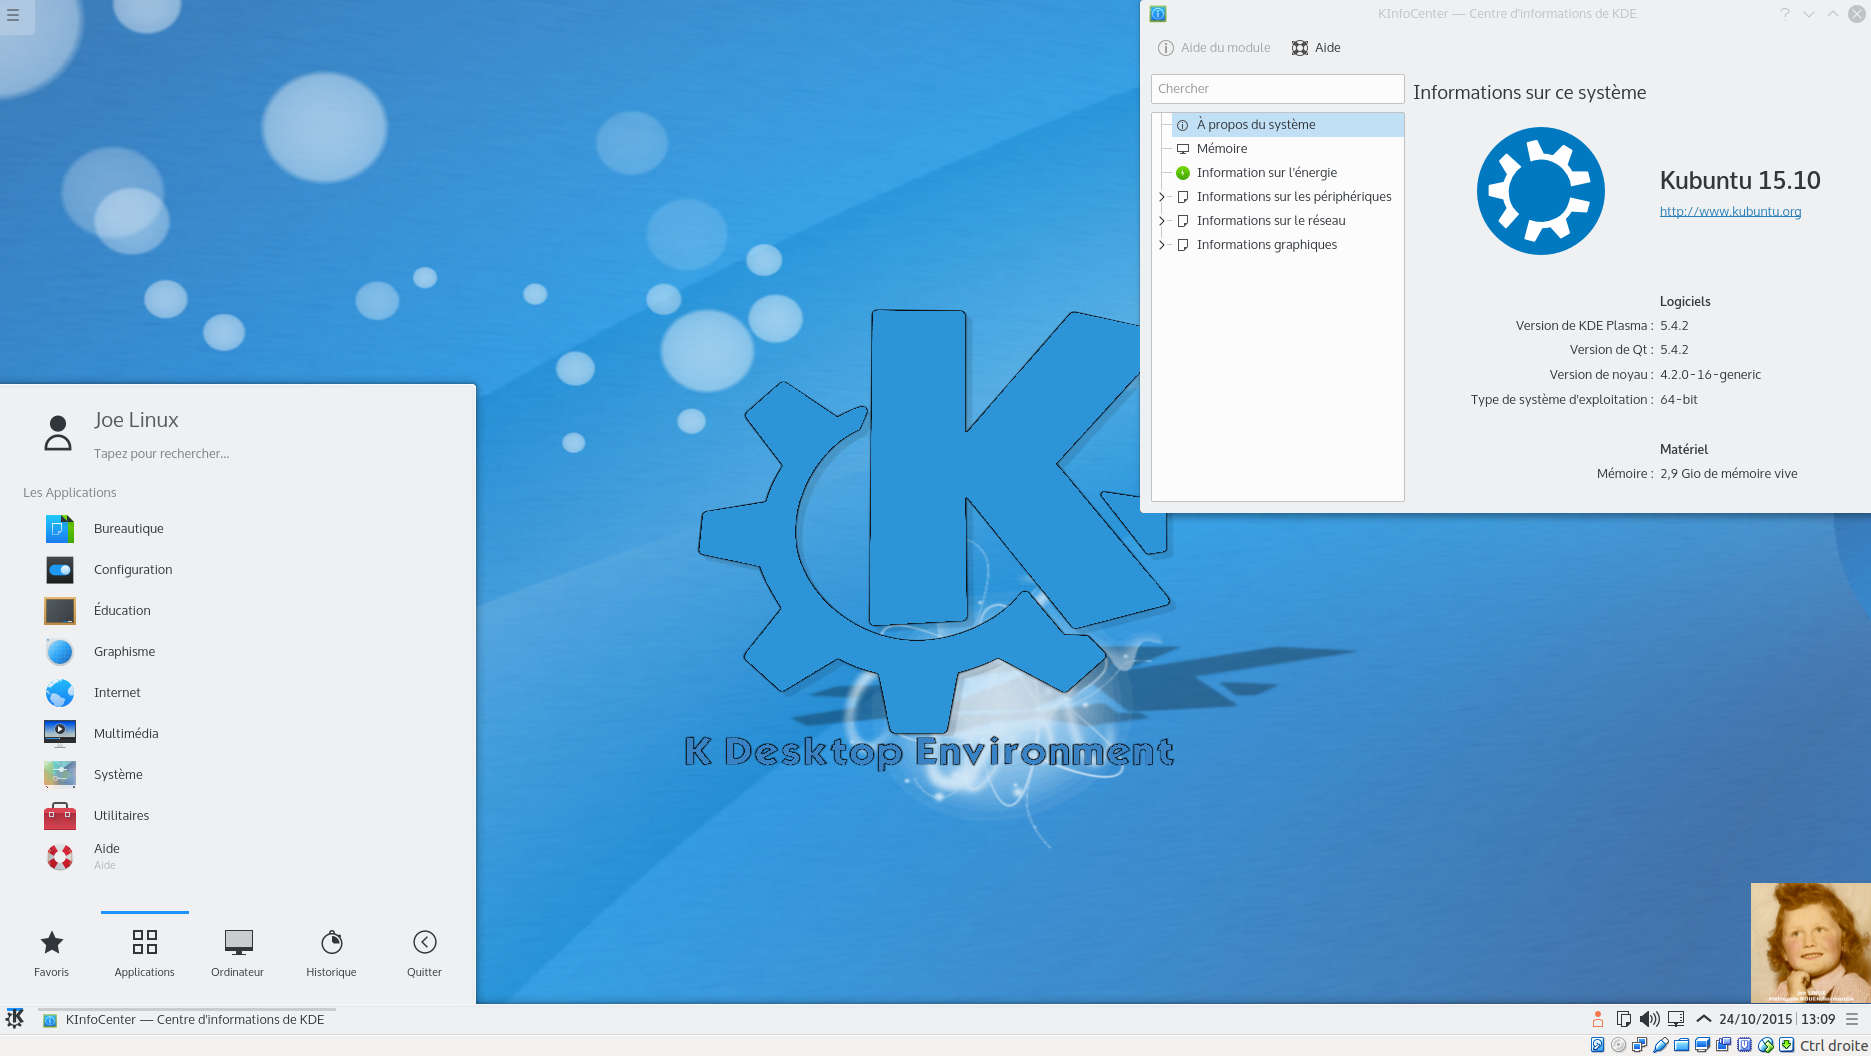Switch to the Ordinateur tab
The width and height of the screenshot is (1871, 1056).
238,953
